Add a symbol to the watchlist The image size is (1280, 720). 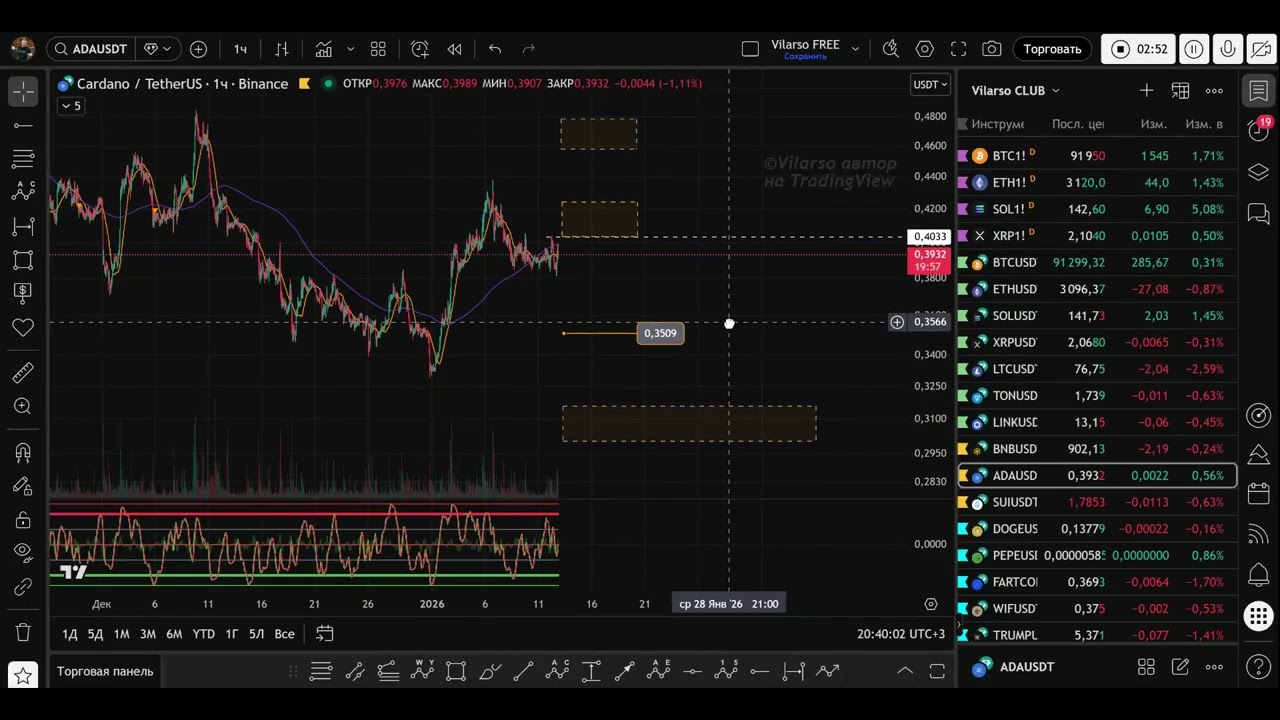click(1146, 90)
